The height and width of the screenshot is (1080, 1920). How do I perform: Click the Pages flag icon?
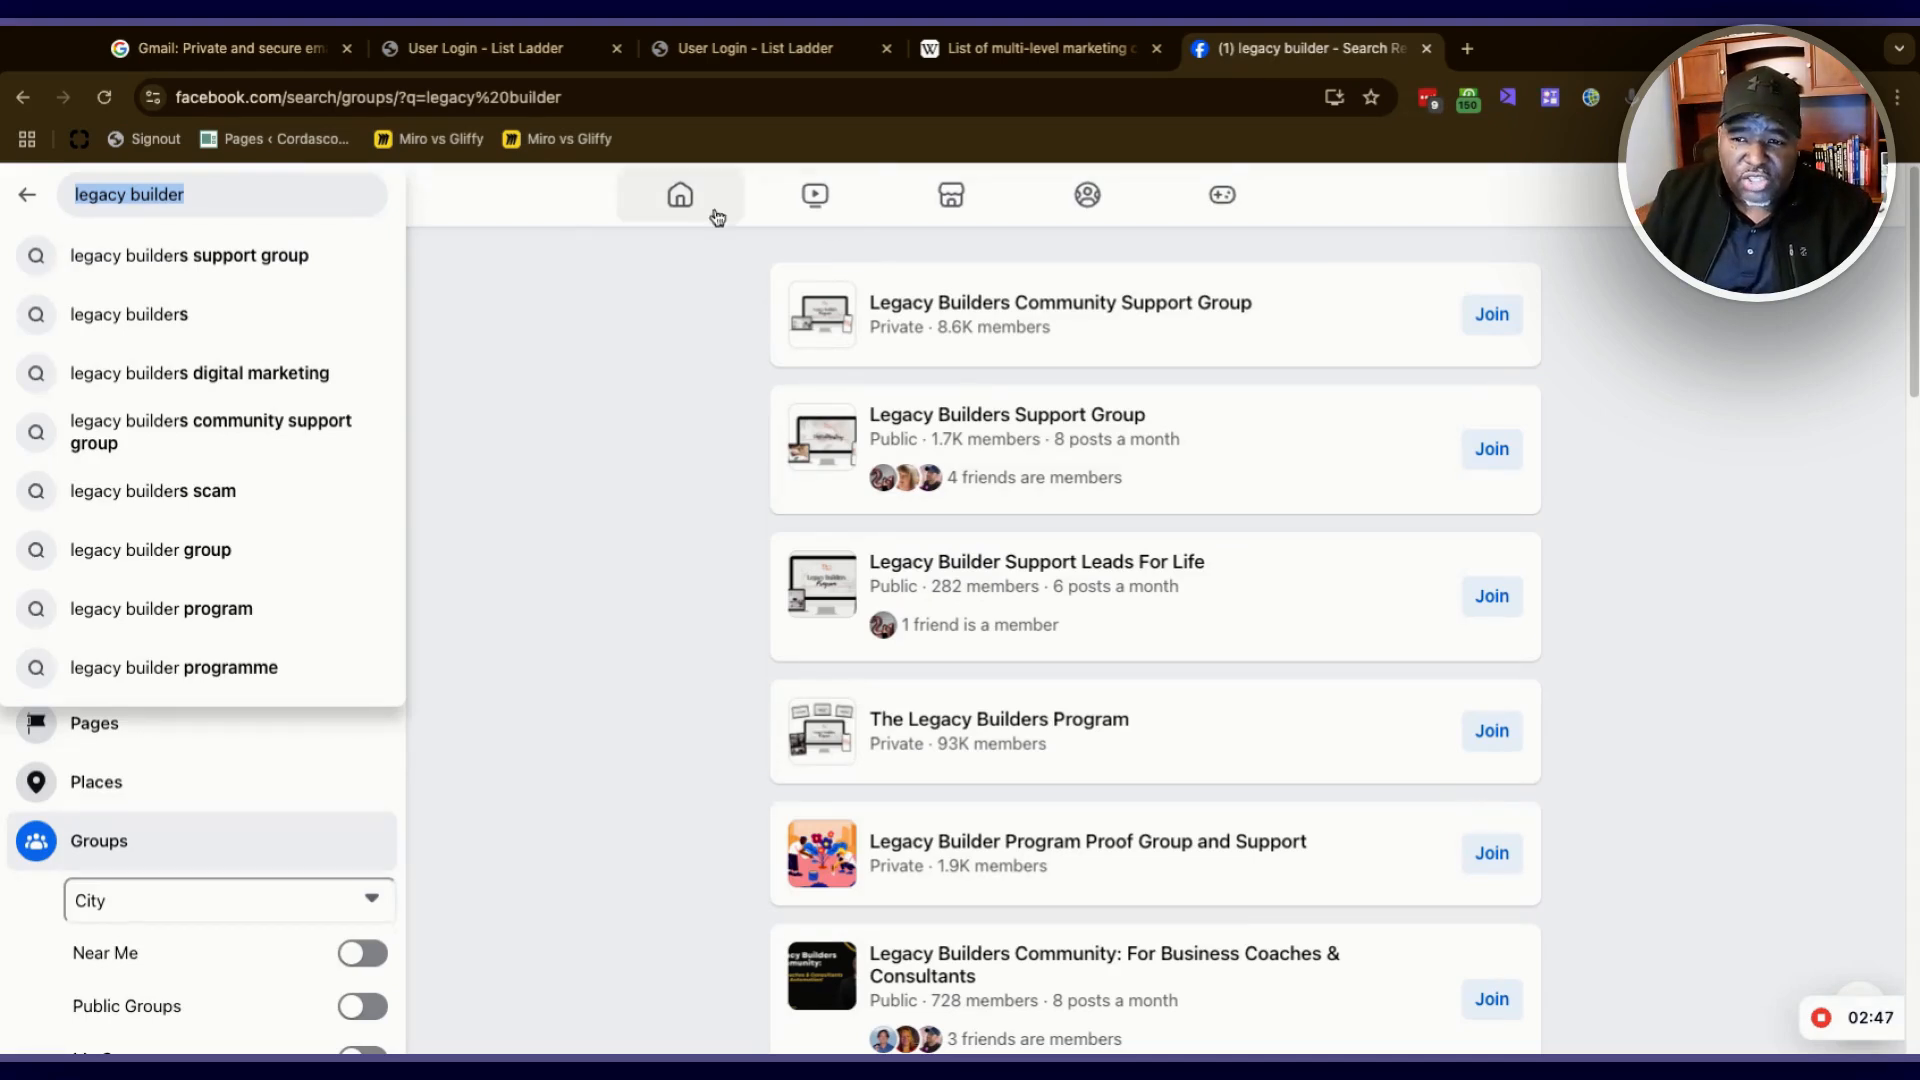pos(36,723)
